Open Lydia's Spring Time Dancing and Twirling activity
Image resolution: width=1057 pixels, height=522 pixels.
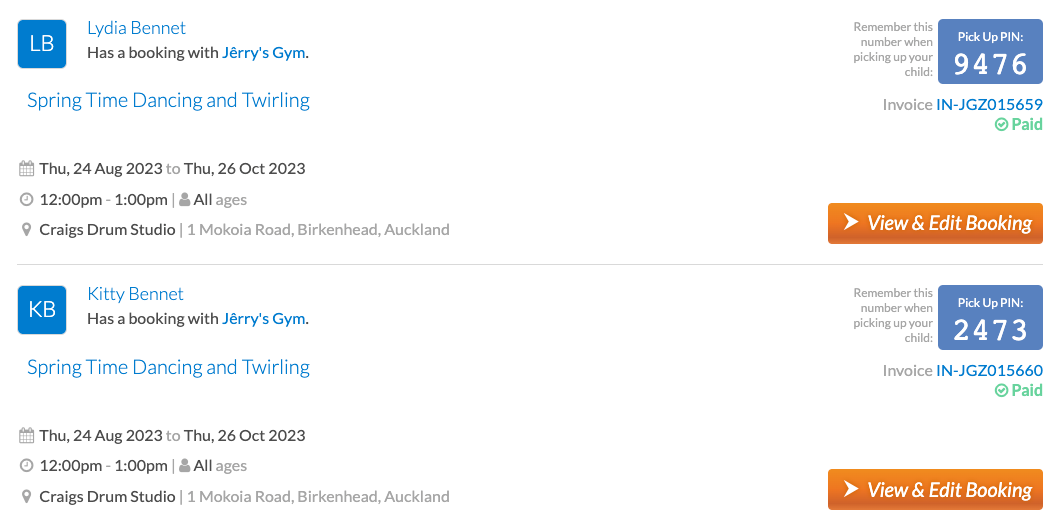[x=169, y=100]
